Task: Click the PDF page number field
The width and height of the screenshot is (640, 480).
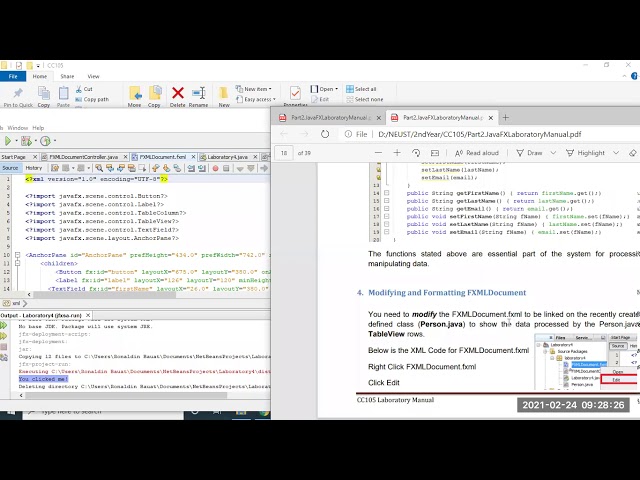Action: click(x=284, y=153)
